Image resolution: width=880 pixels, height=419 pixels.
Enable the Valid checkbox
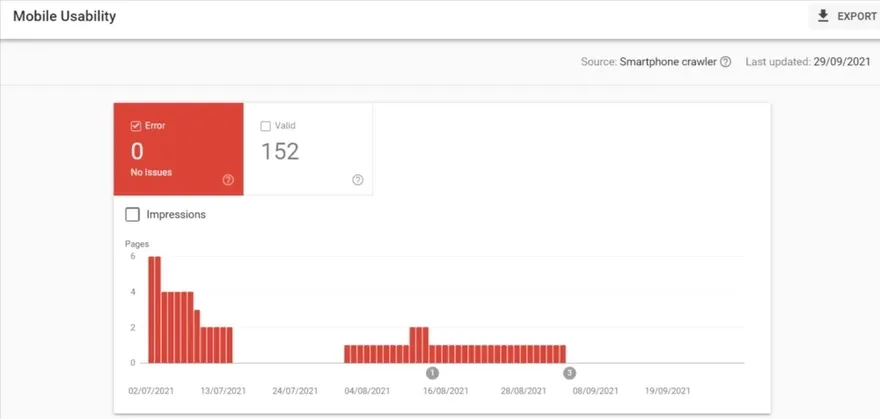click(x=265, y=126)
